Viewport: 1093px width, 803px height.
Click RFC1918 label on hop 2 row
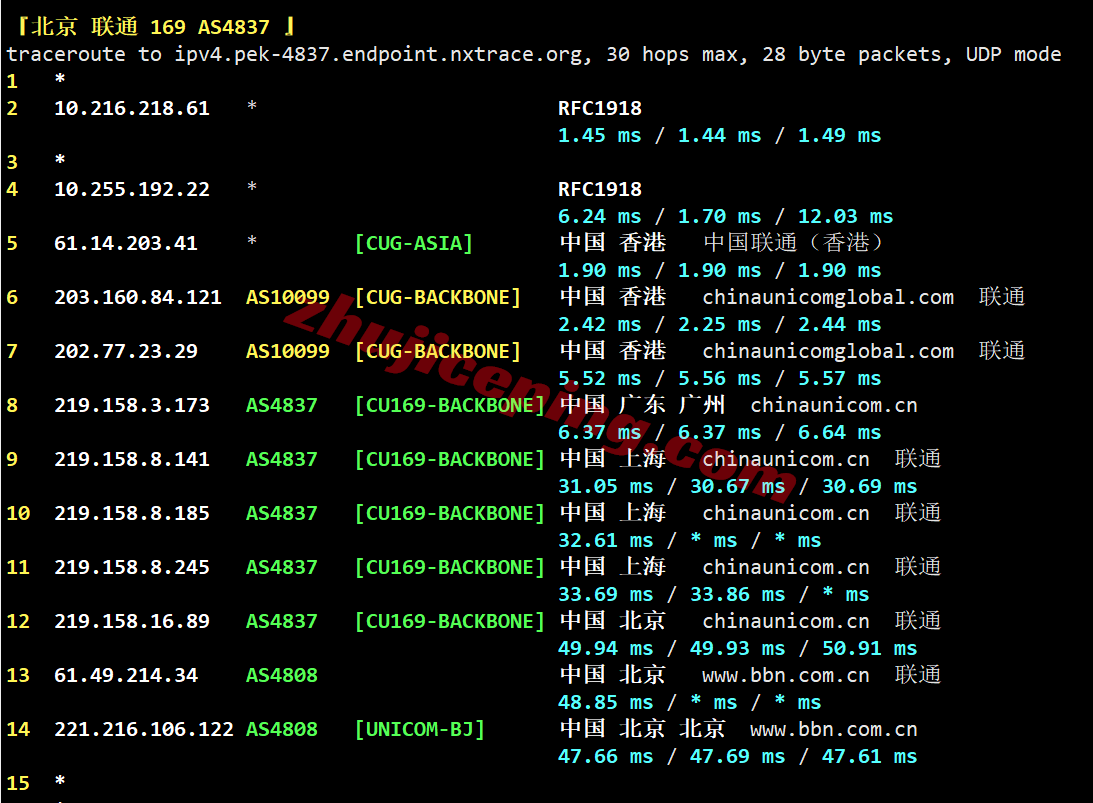(x=600, y=108)
